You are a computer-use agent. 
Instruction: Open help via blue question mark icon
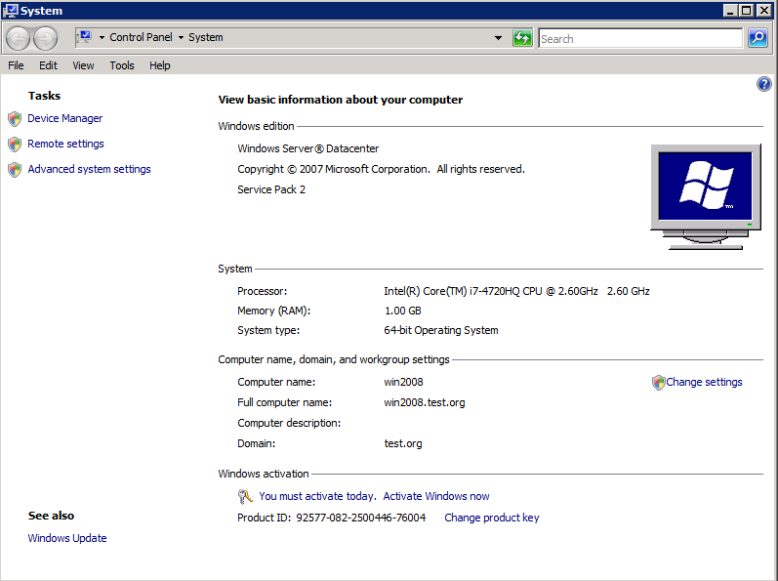(764, 84)
